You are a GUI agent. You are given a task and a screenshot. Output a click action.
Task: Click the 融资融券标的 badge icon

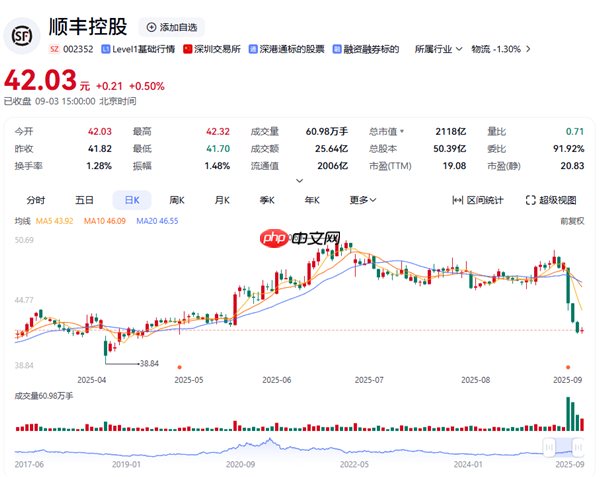[x=337, y=49]
